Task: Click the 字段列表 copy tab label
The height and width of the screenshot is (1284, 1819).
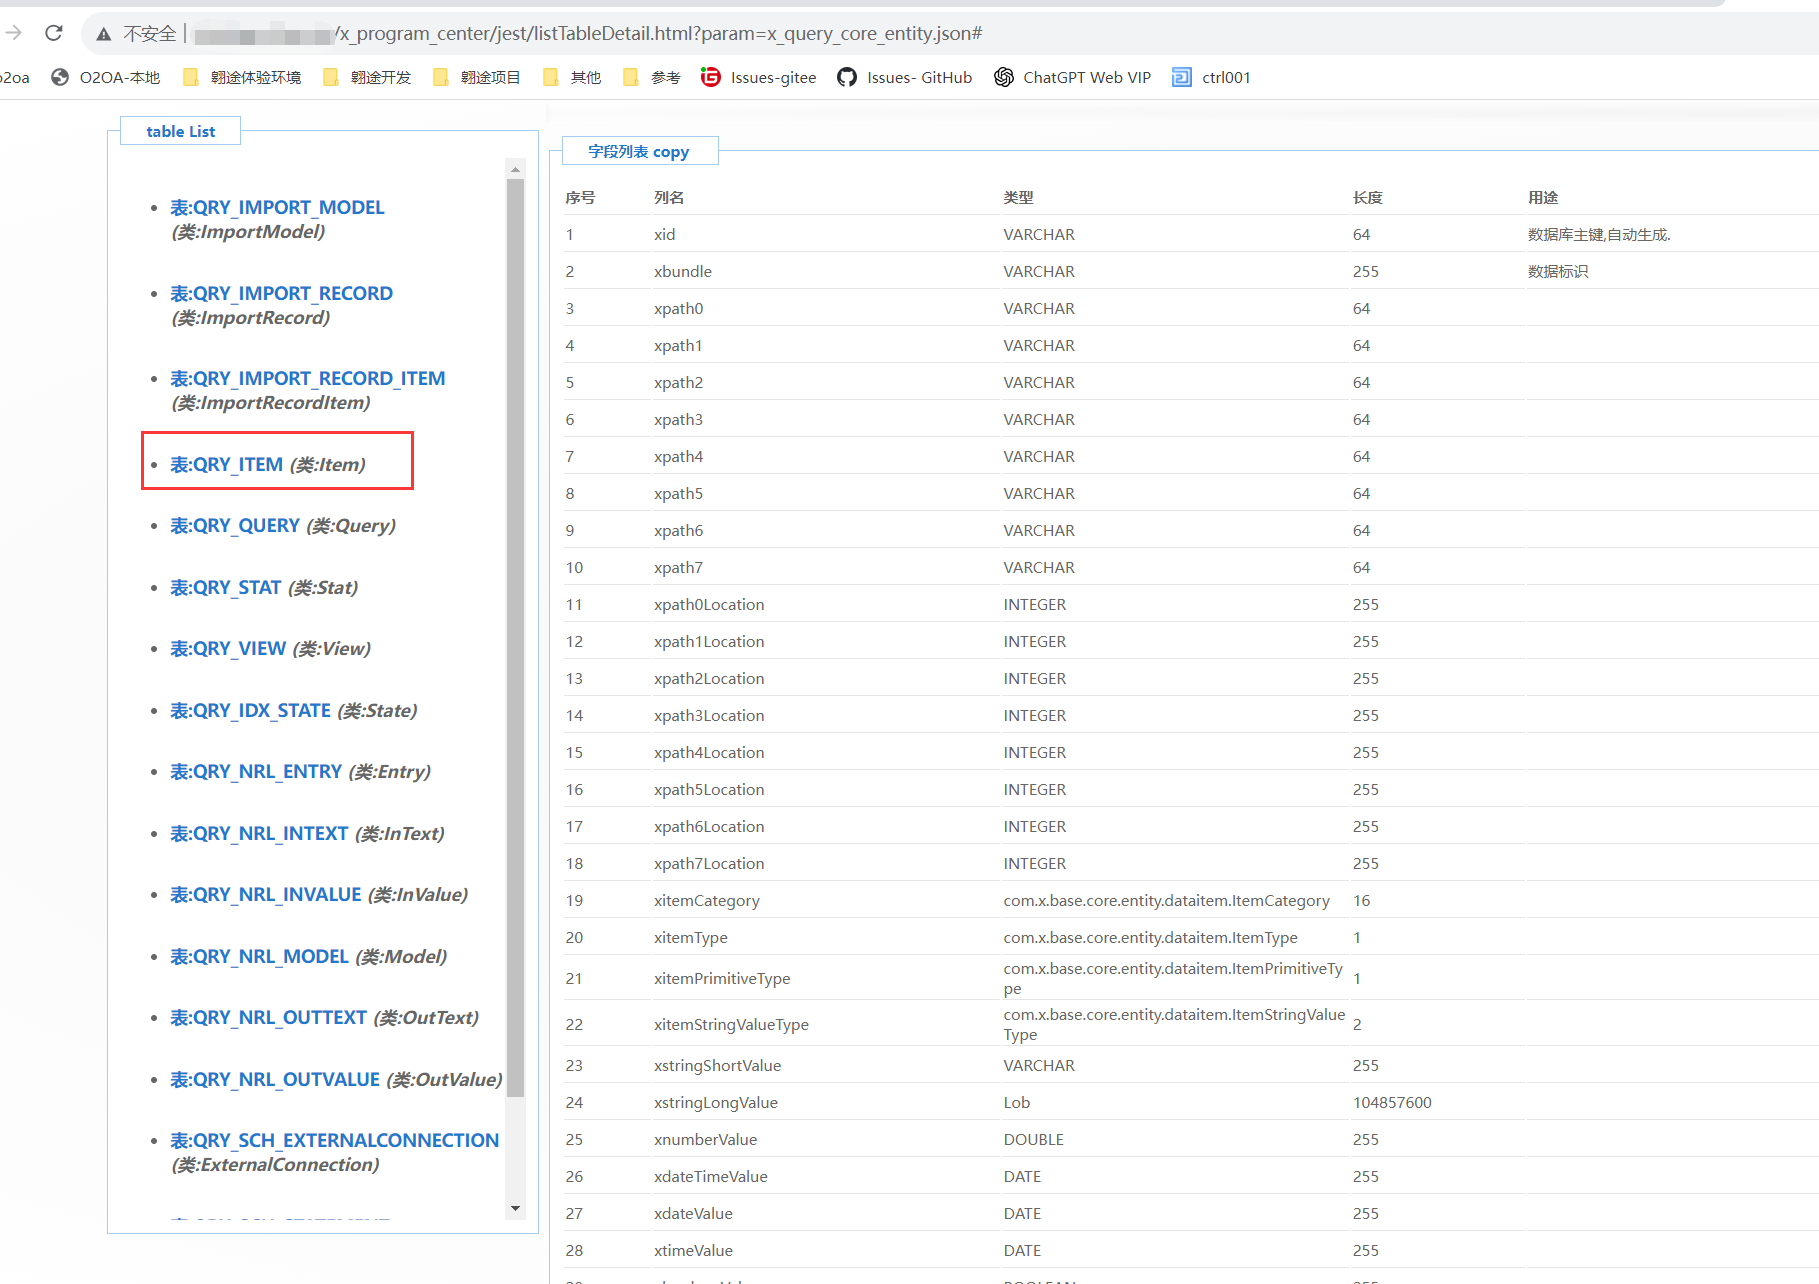Action: pos(639,151)
